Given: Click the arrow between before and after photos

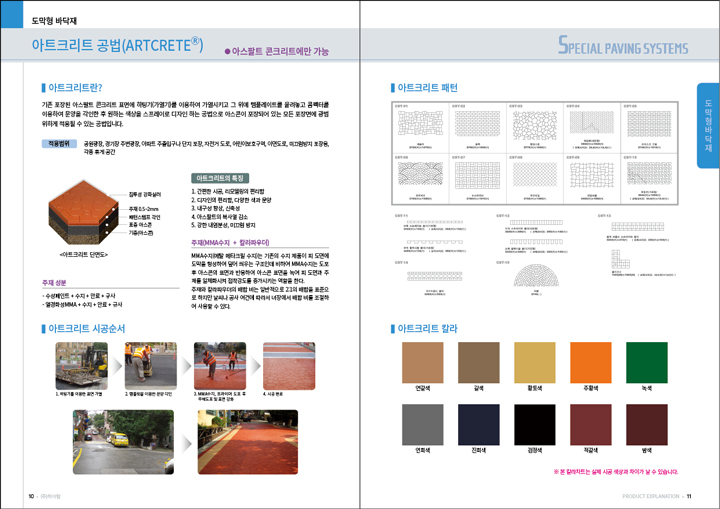Looking at the screenshot, I should click(x=186, y=443).
